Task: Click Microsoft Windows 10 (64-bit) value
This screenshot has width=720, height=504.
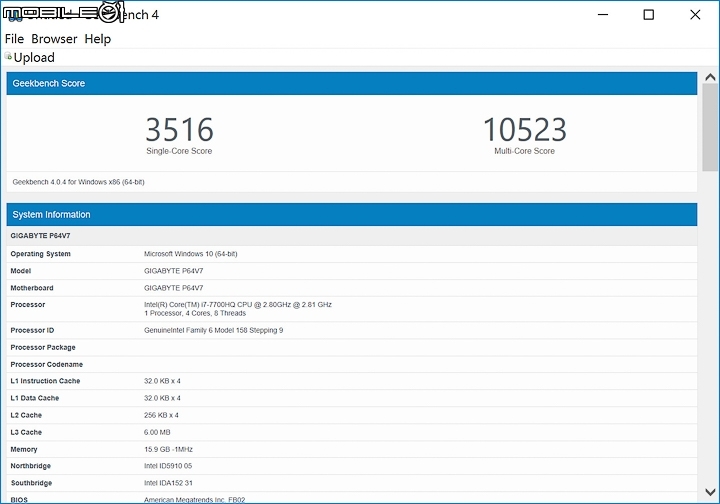Action: pos(191,254)
